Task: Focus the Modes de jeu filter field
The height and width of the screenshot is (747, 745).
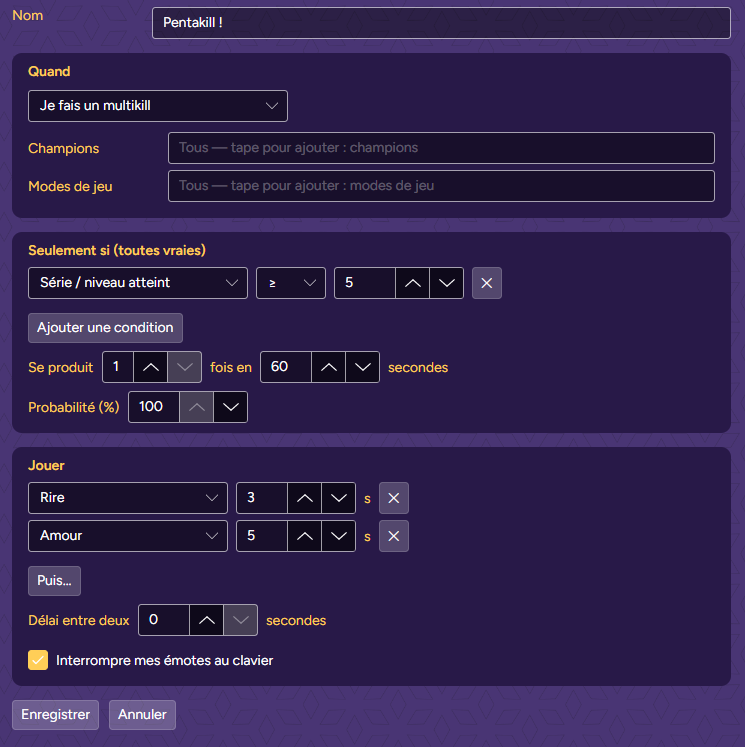Action: pyautogui.click(x=441, y=186)
